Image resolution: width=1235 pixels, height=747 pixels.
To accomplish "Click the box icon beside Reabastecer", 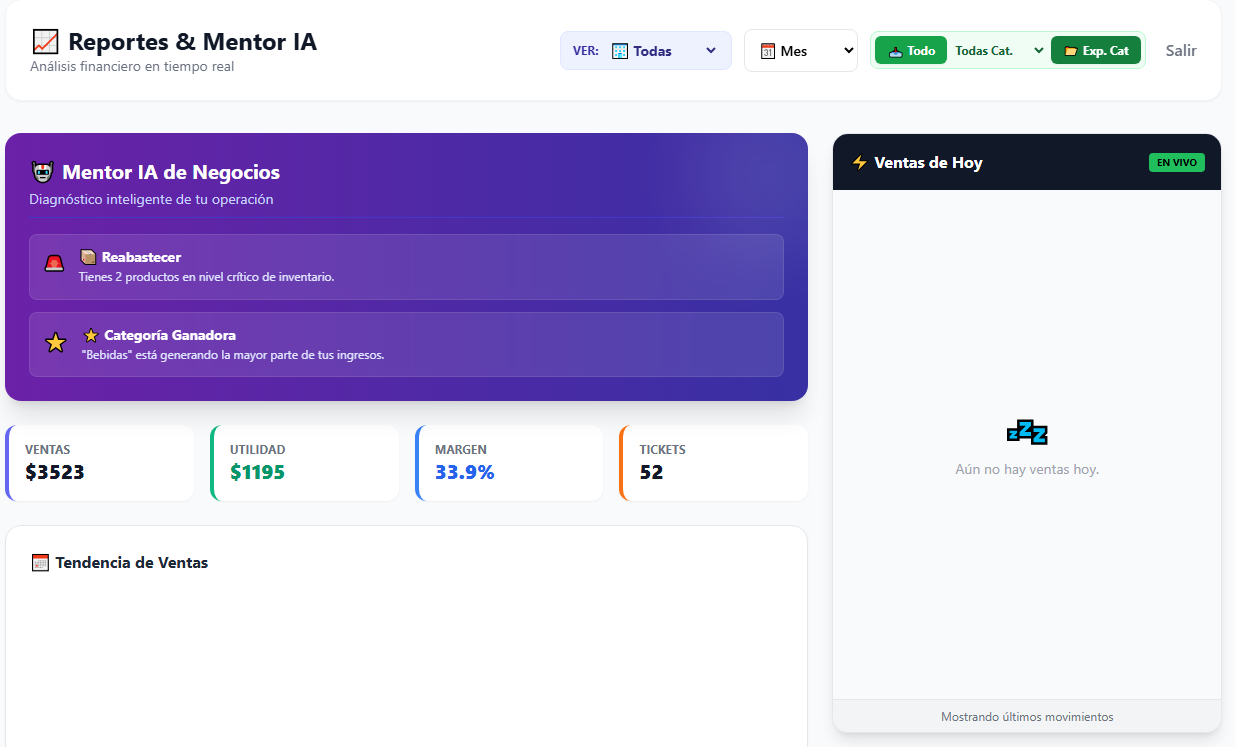I will (88, 257).
